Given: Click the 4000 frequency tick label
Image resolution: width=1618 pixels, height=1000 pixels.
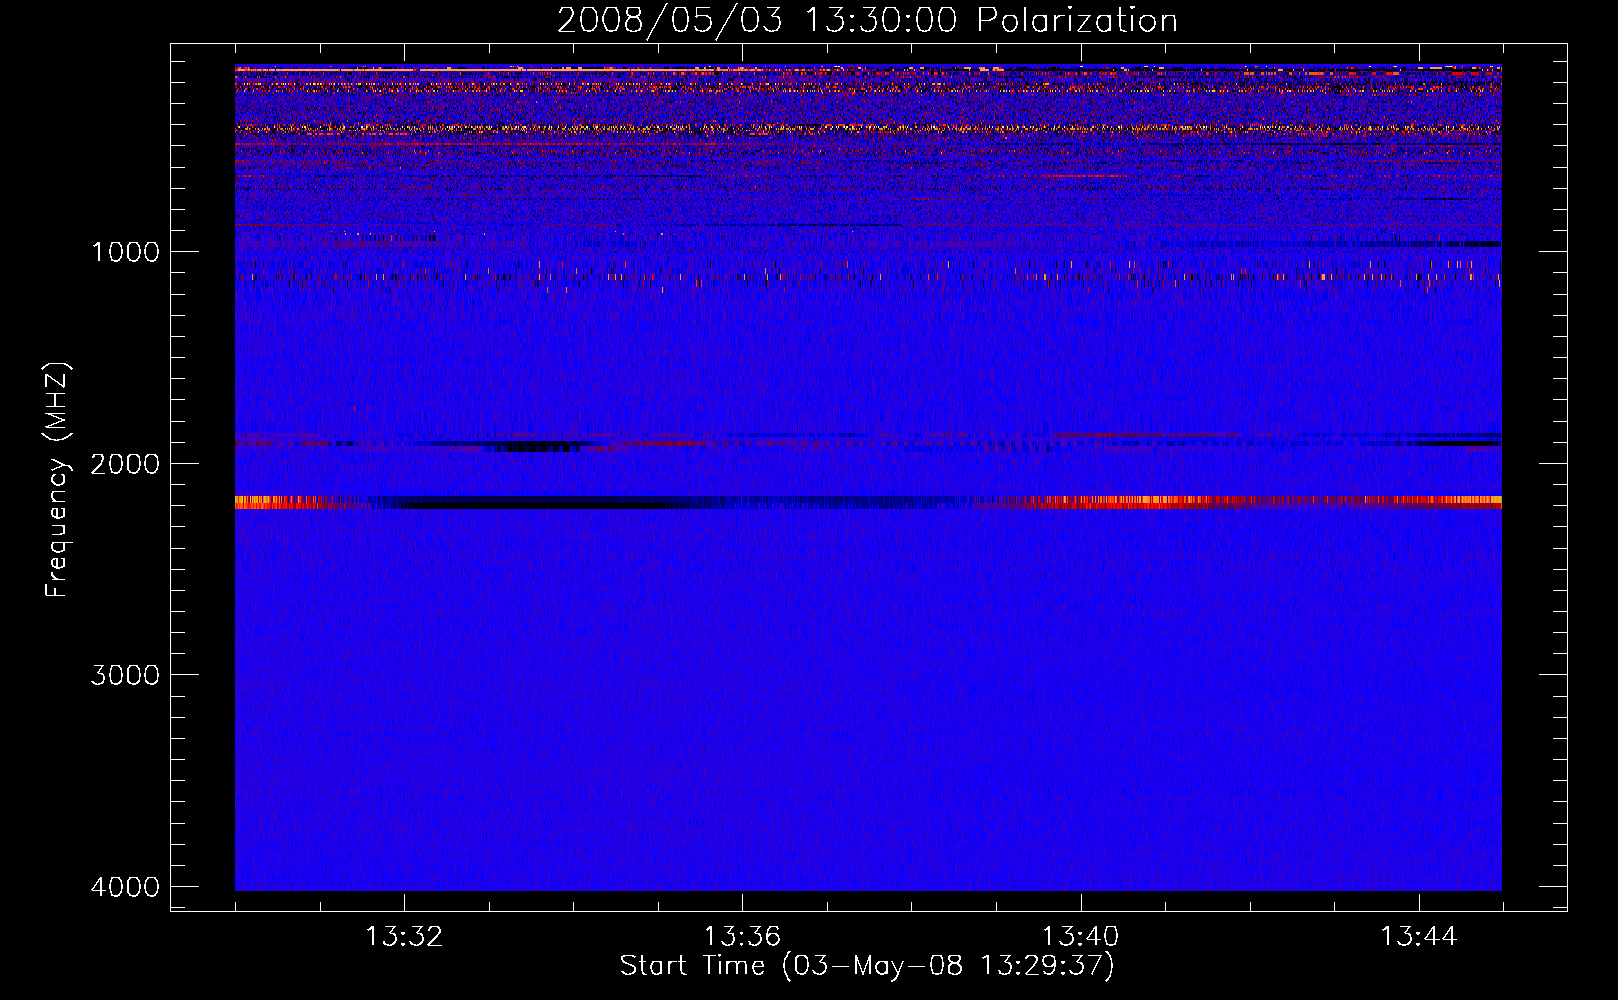Looking at the screenshot, I should click(125, 887).
